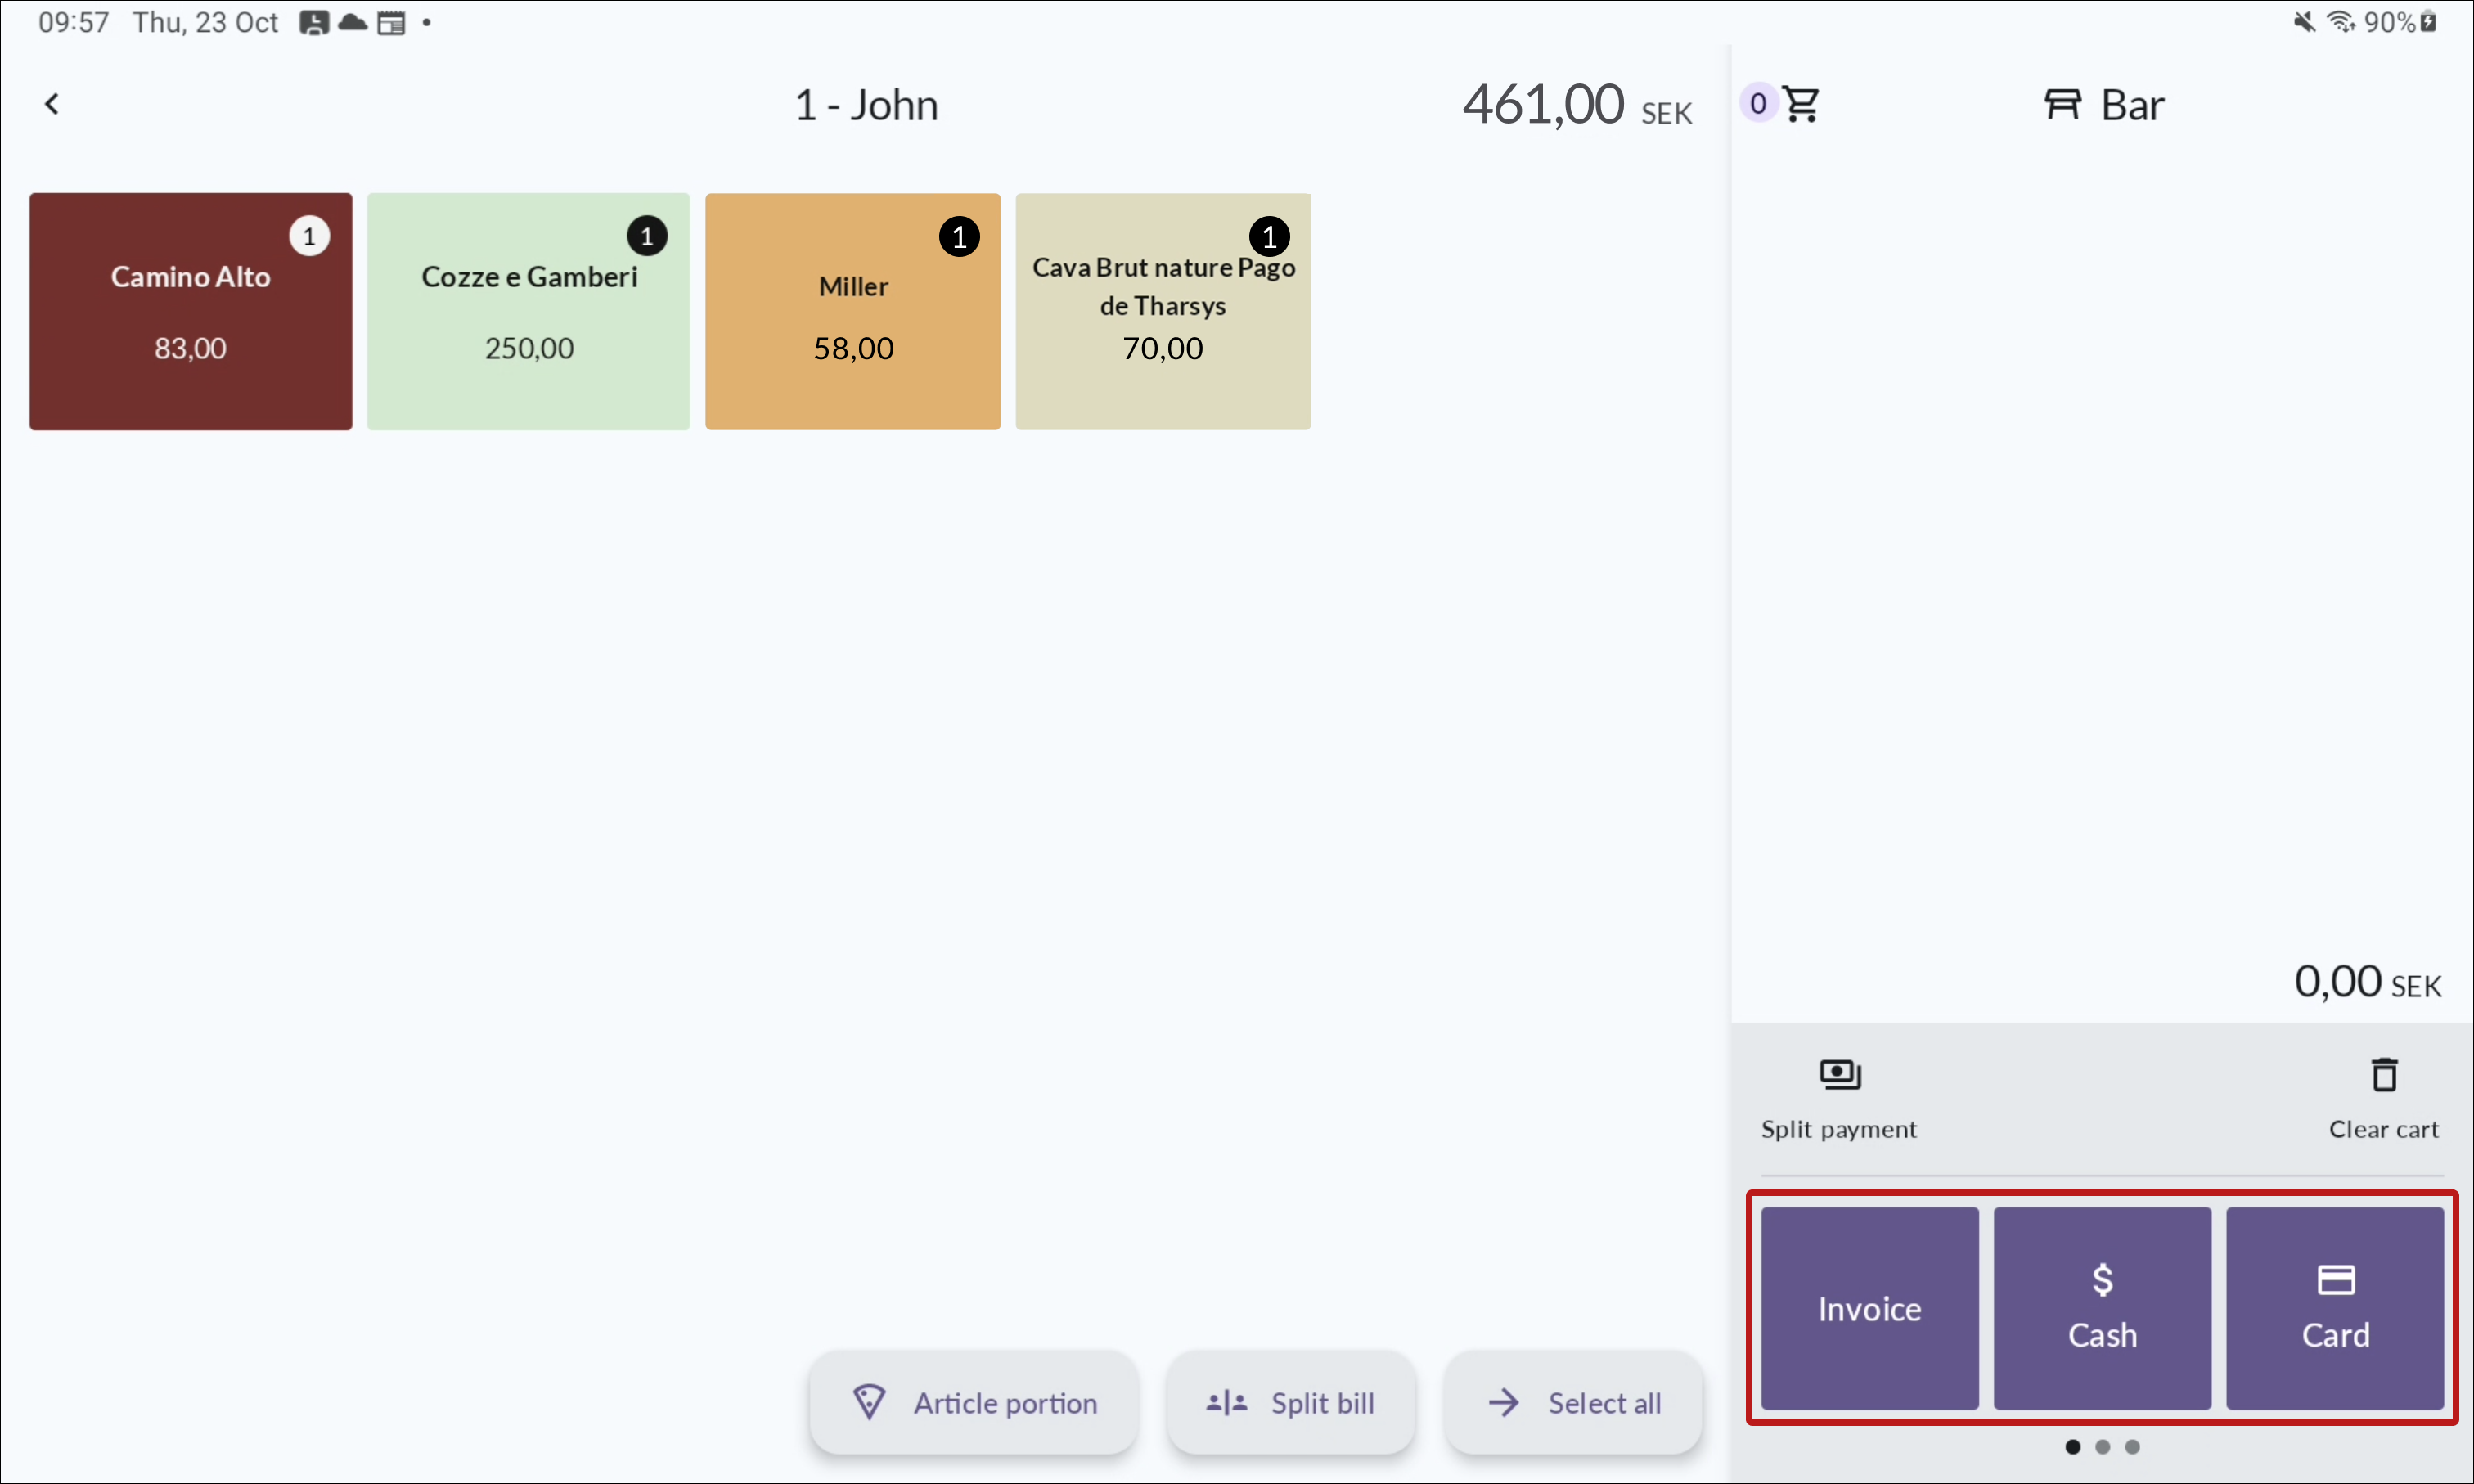Click the Select all button
Screen dimensions: 2474x1484
tap(1573, 1402)
